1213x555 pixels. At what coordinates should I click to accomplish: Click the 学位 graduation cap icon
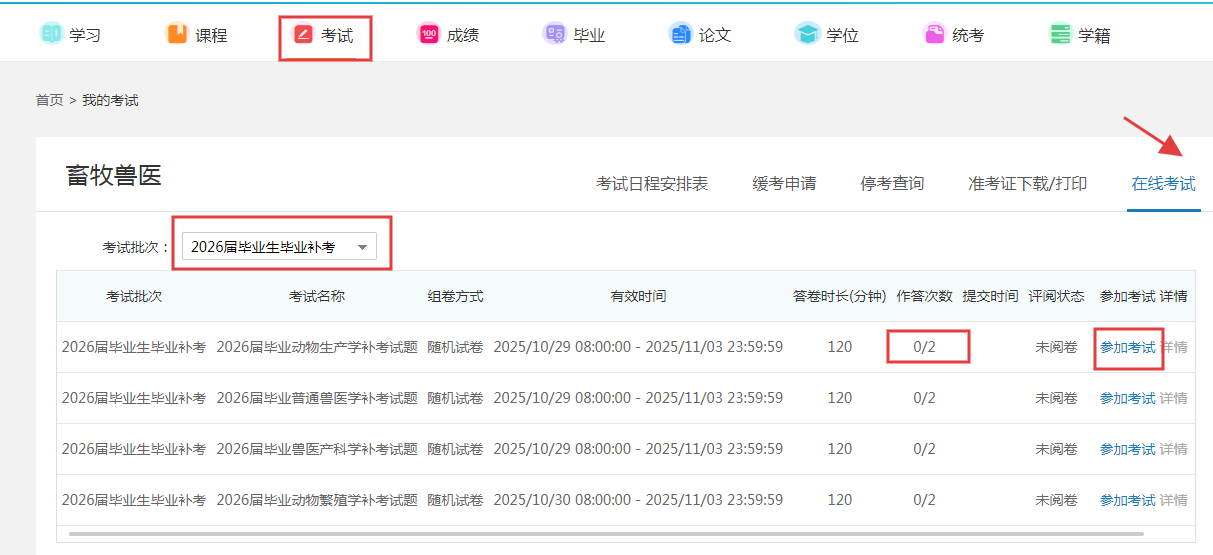click(x=807, y=34)
